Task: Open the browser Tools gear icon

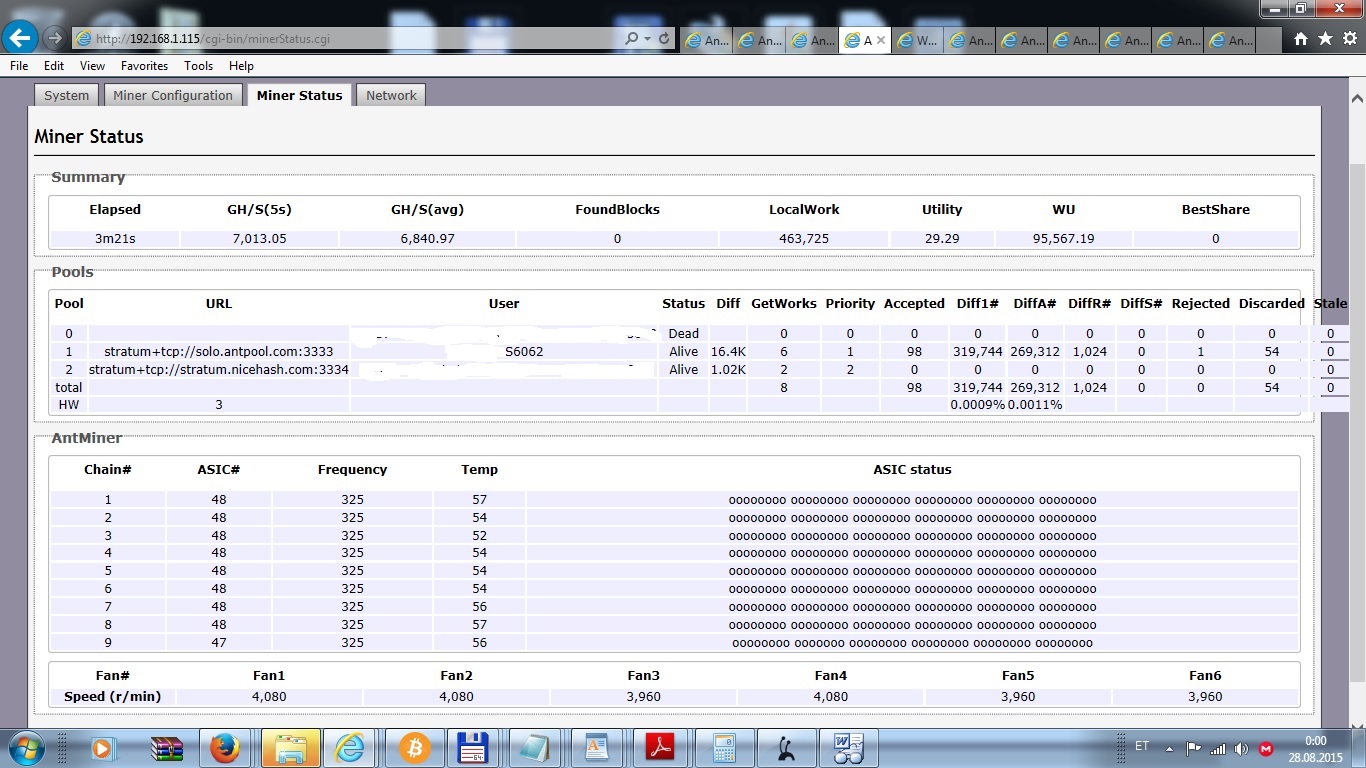Action: [x=1349, y=39]
